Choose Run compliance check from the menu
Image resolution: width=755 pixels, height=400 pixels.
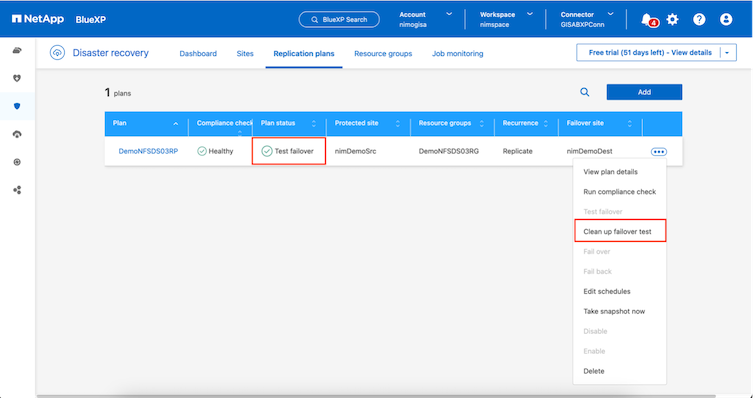pos(620,192)
